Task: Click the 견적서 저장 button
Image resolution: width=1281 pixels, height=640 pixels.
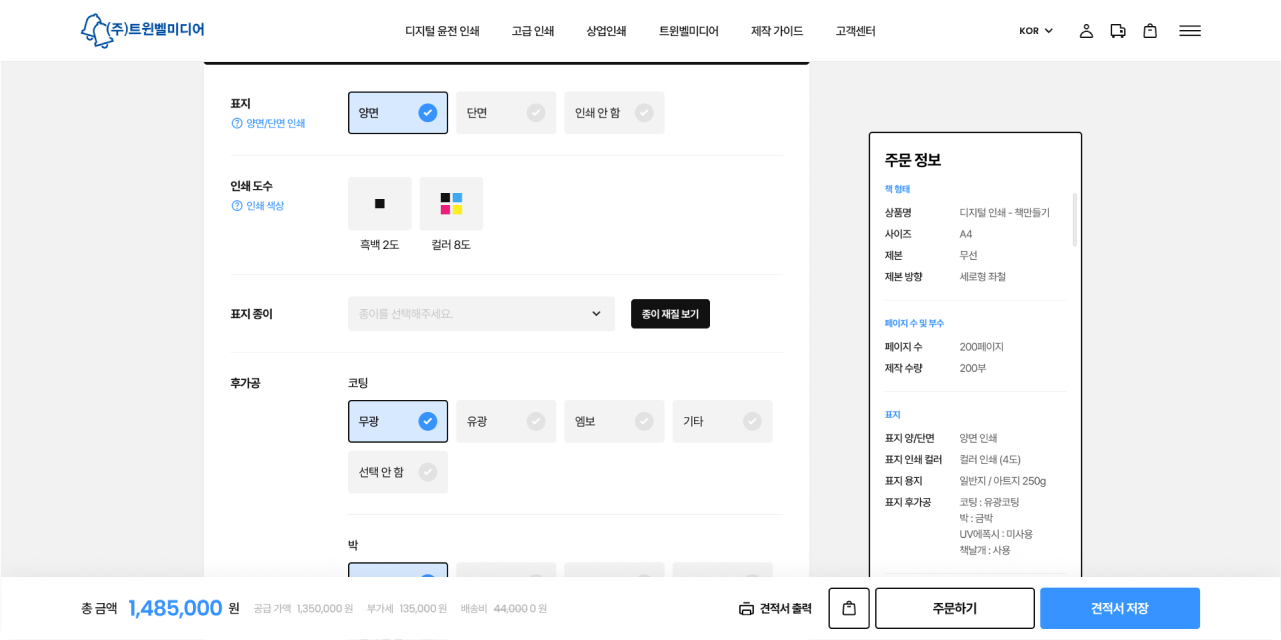Action: point(1119,608)
